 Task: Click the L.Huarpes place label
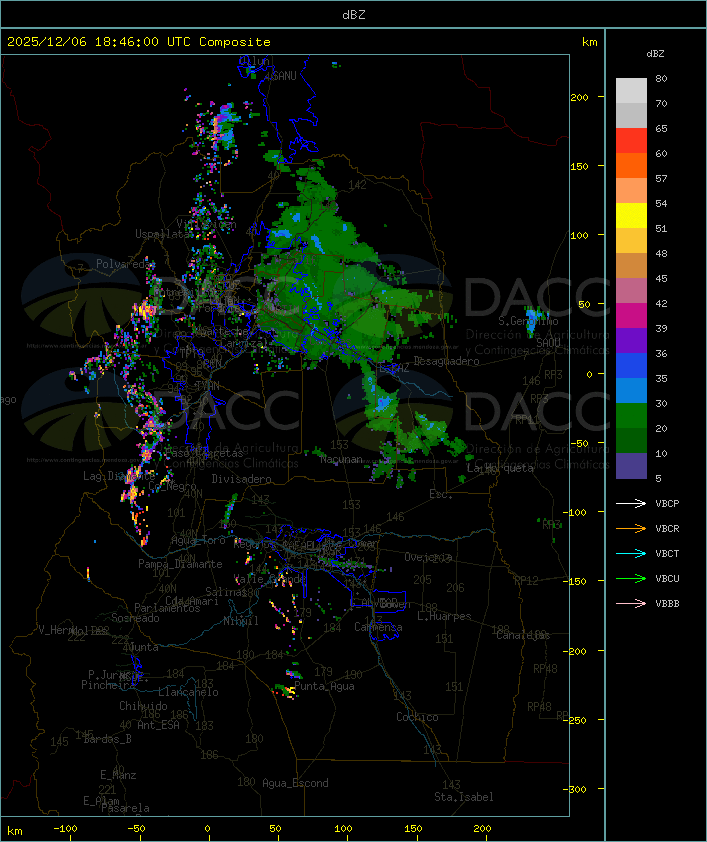pyautogui.click(x=444, y=616)
